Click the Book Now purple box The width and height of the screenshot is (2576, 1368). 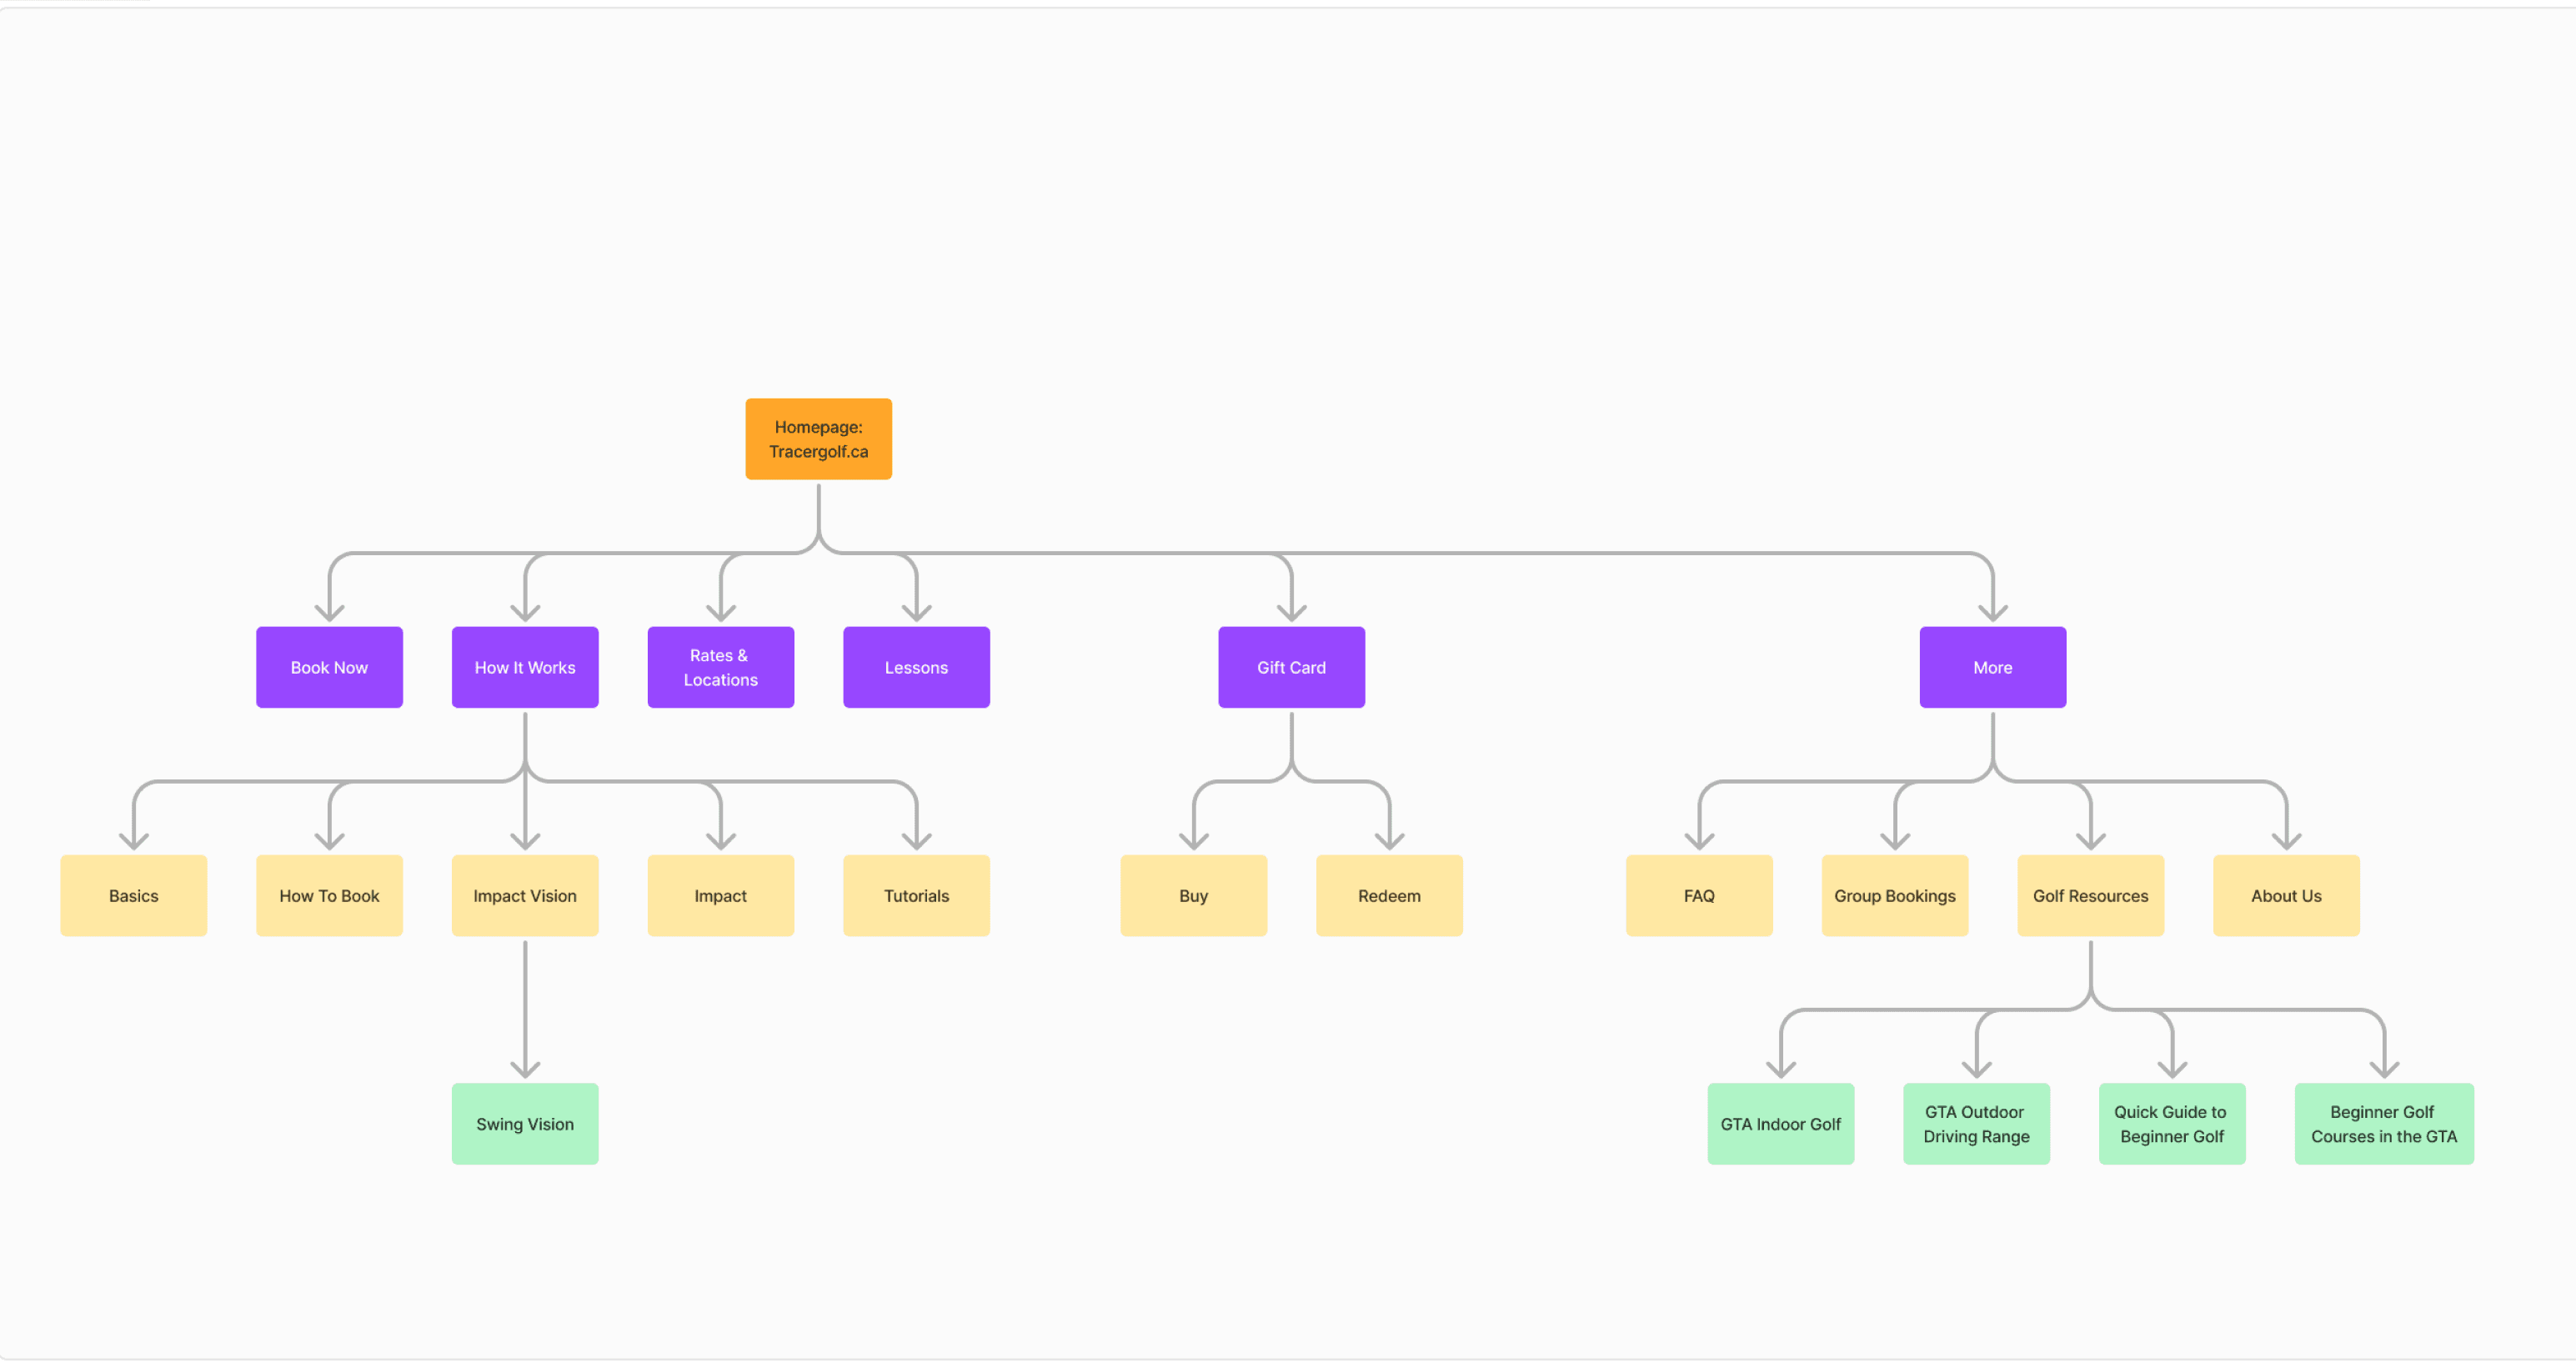pyautogui.click(x=329, y=667)
